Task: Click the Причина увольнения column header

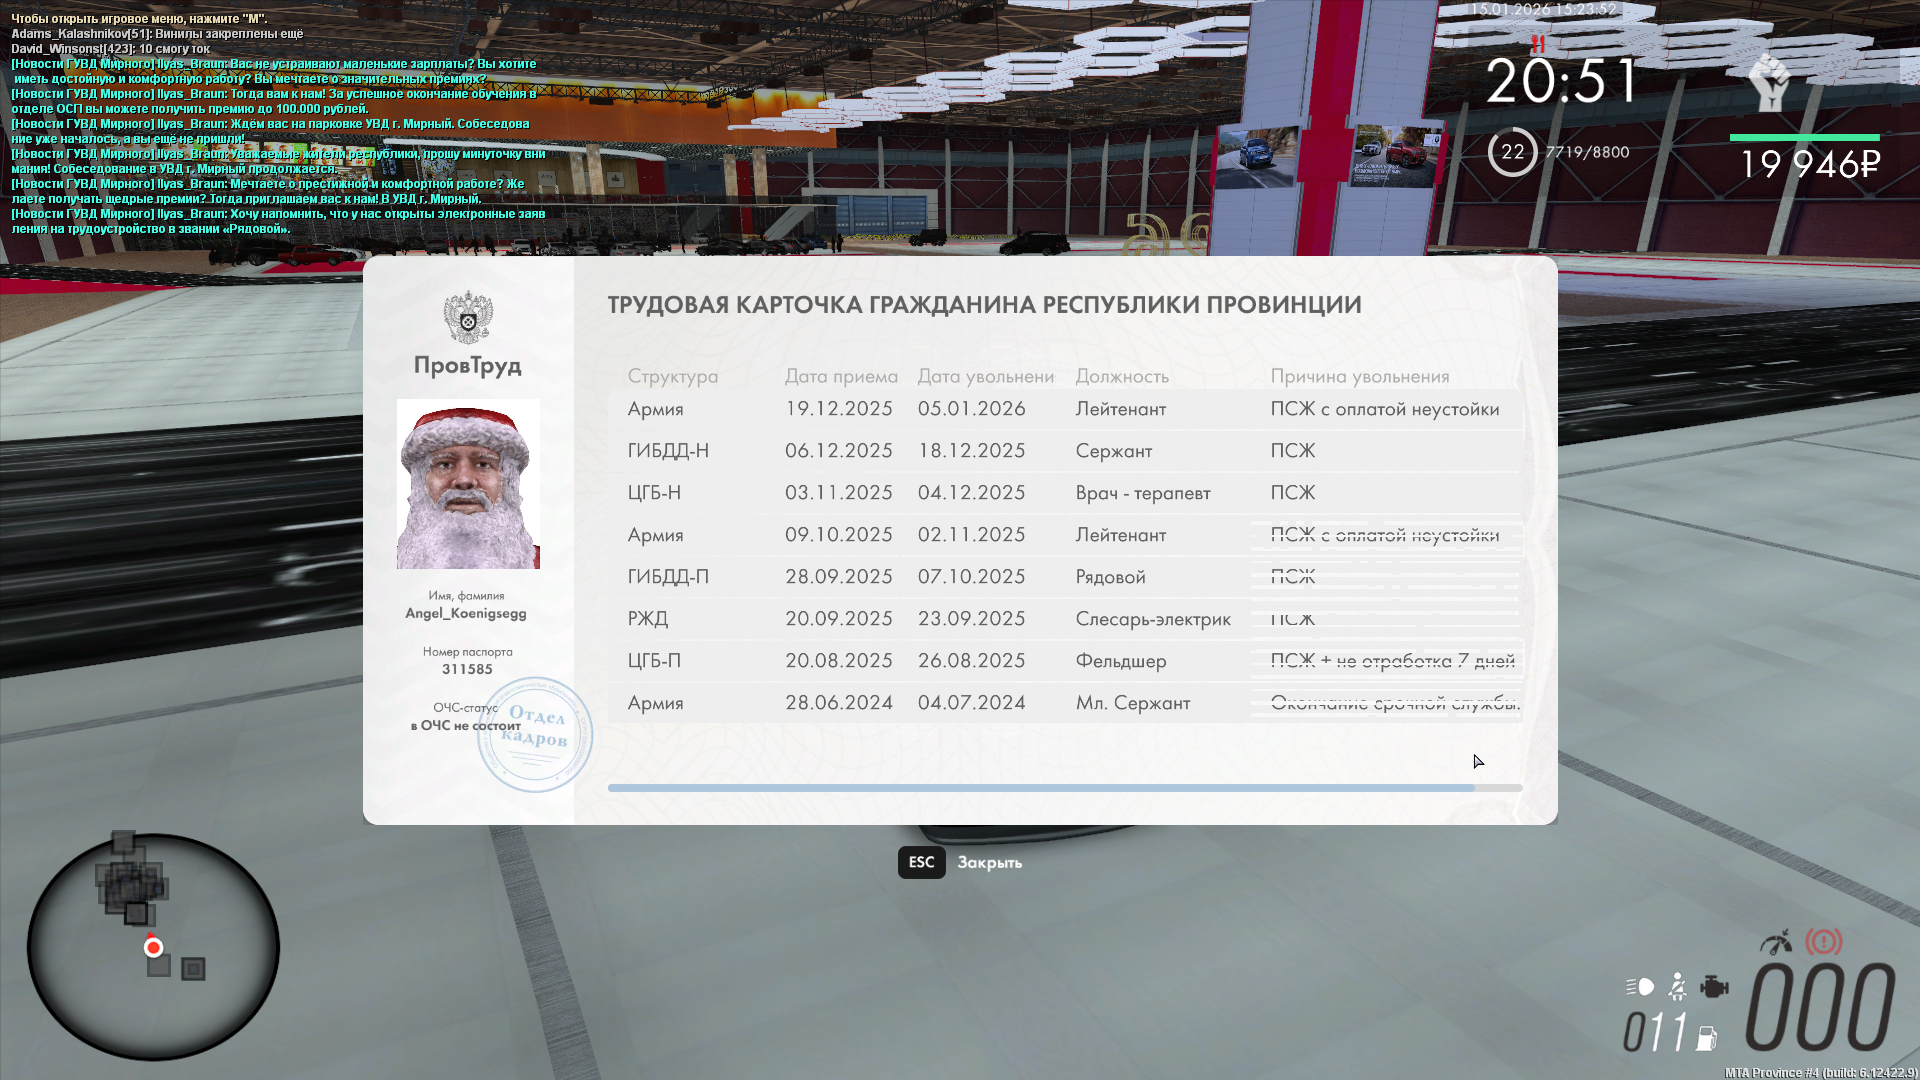Action: point(1359,376)
